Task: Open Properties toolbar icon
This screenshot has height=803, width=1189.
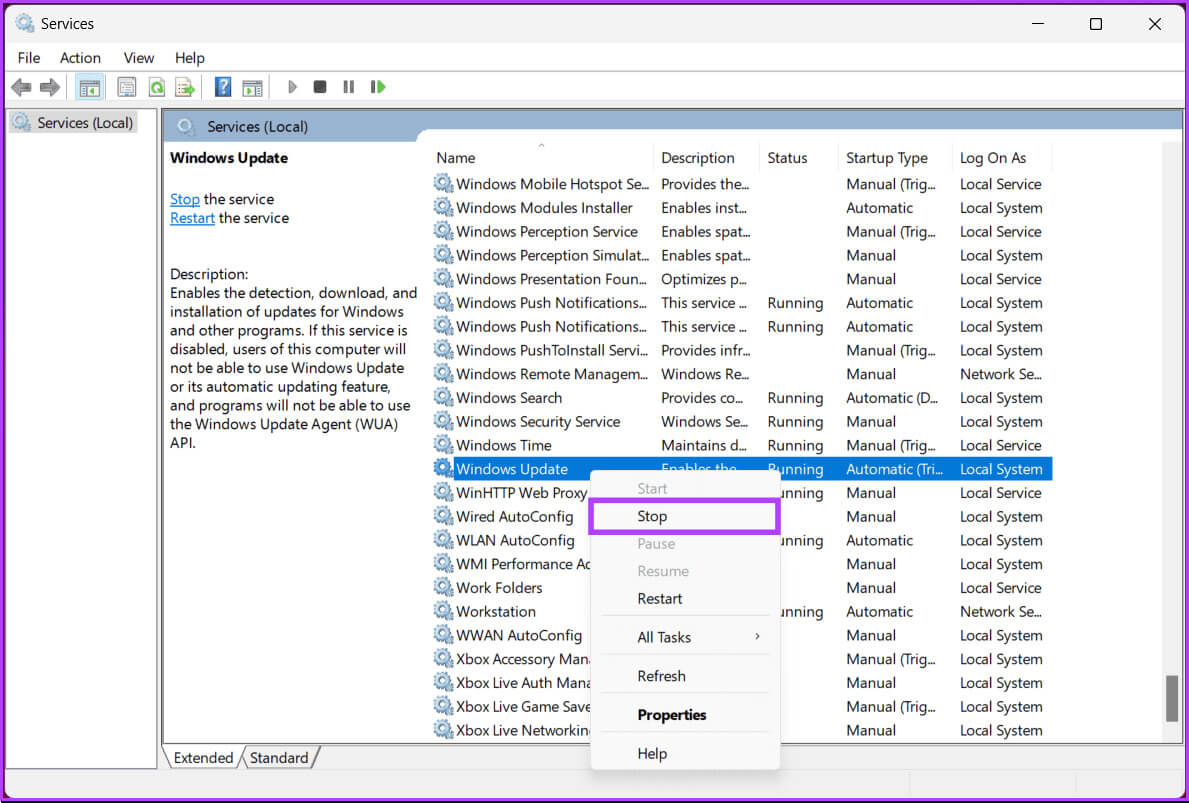Action: (127, 87)
